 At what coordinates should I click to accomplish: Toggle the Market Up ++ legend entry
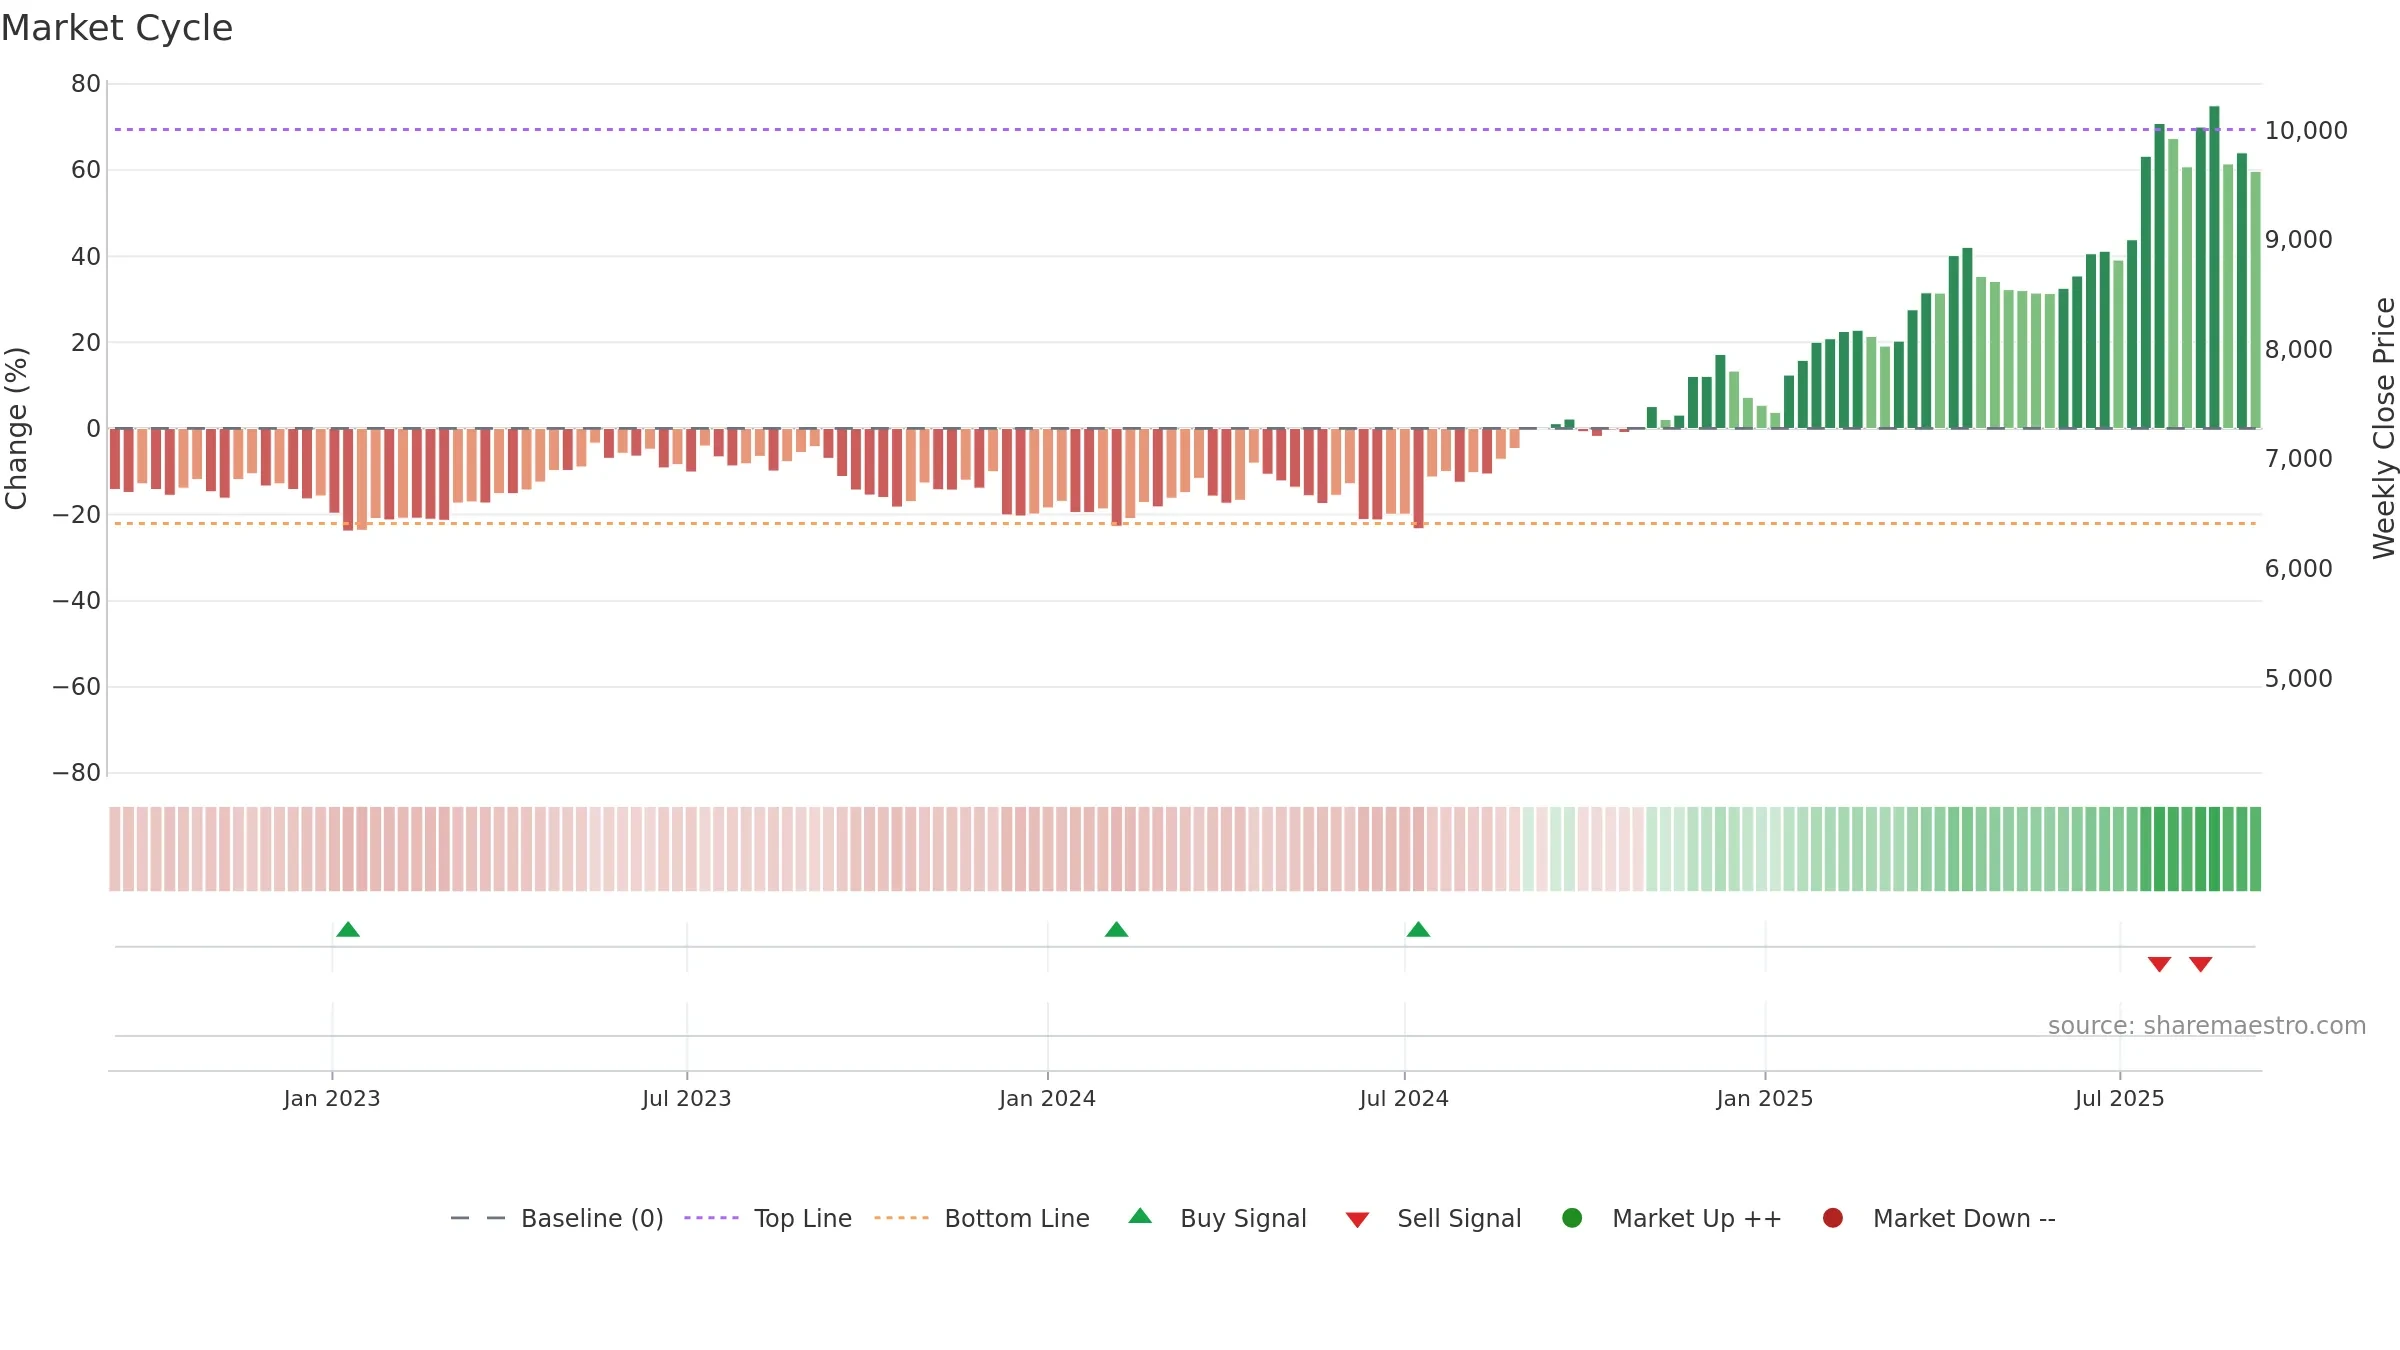(x=1672, y=1218)
